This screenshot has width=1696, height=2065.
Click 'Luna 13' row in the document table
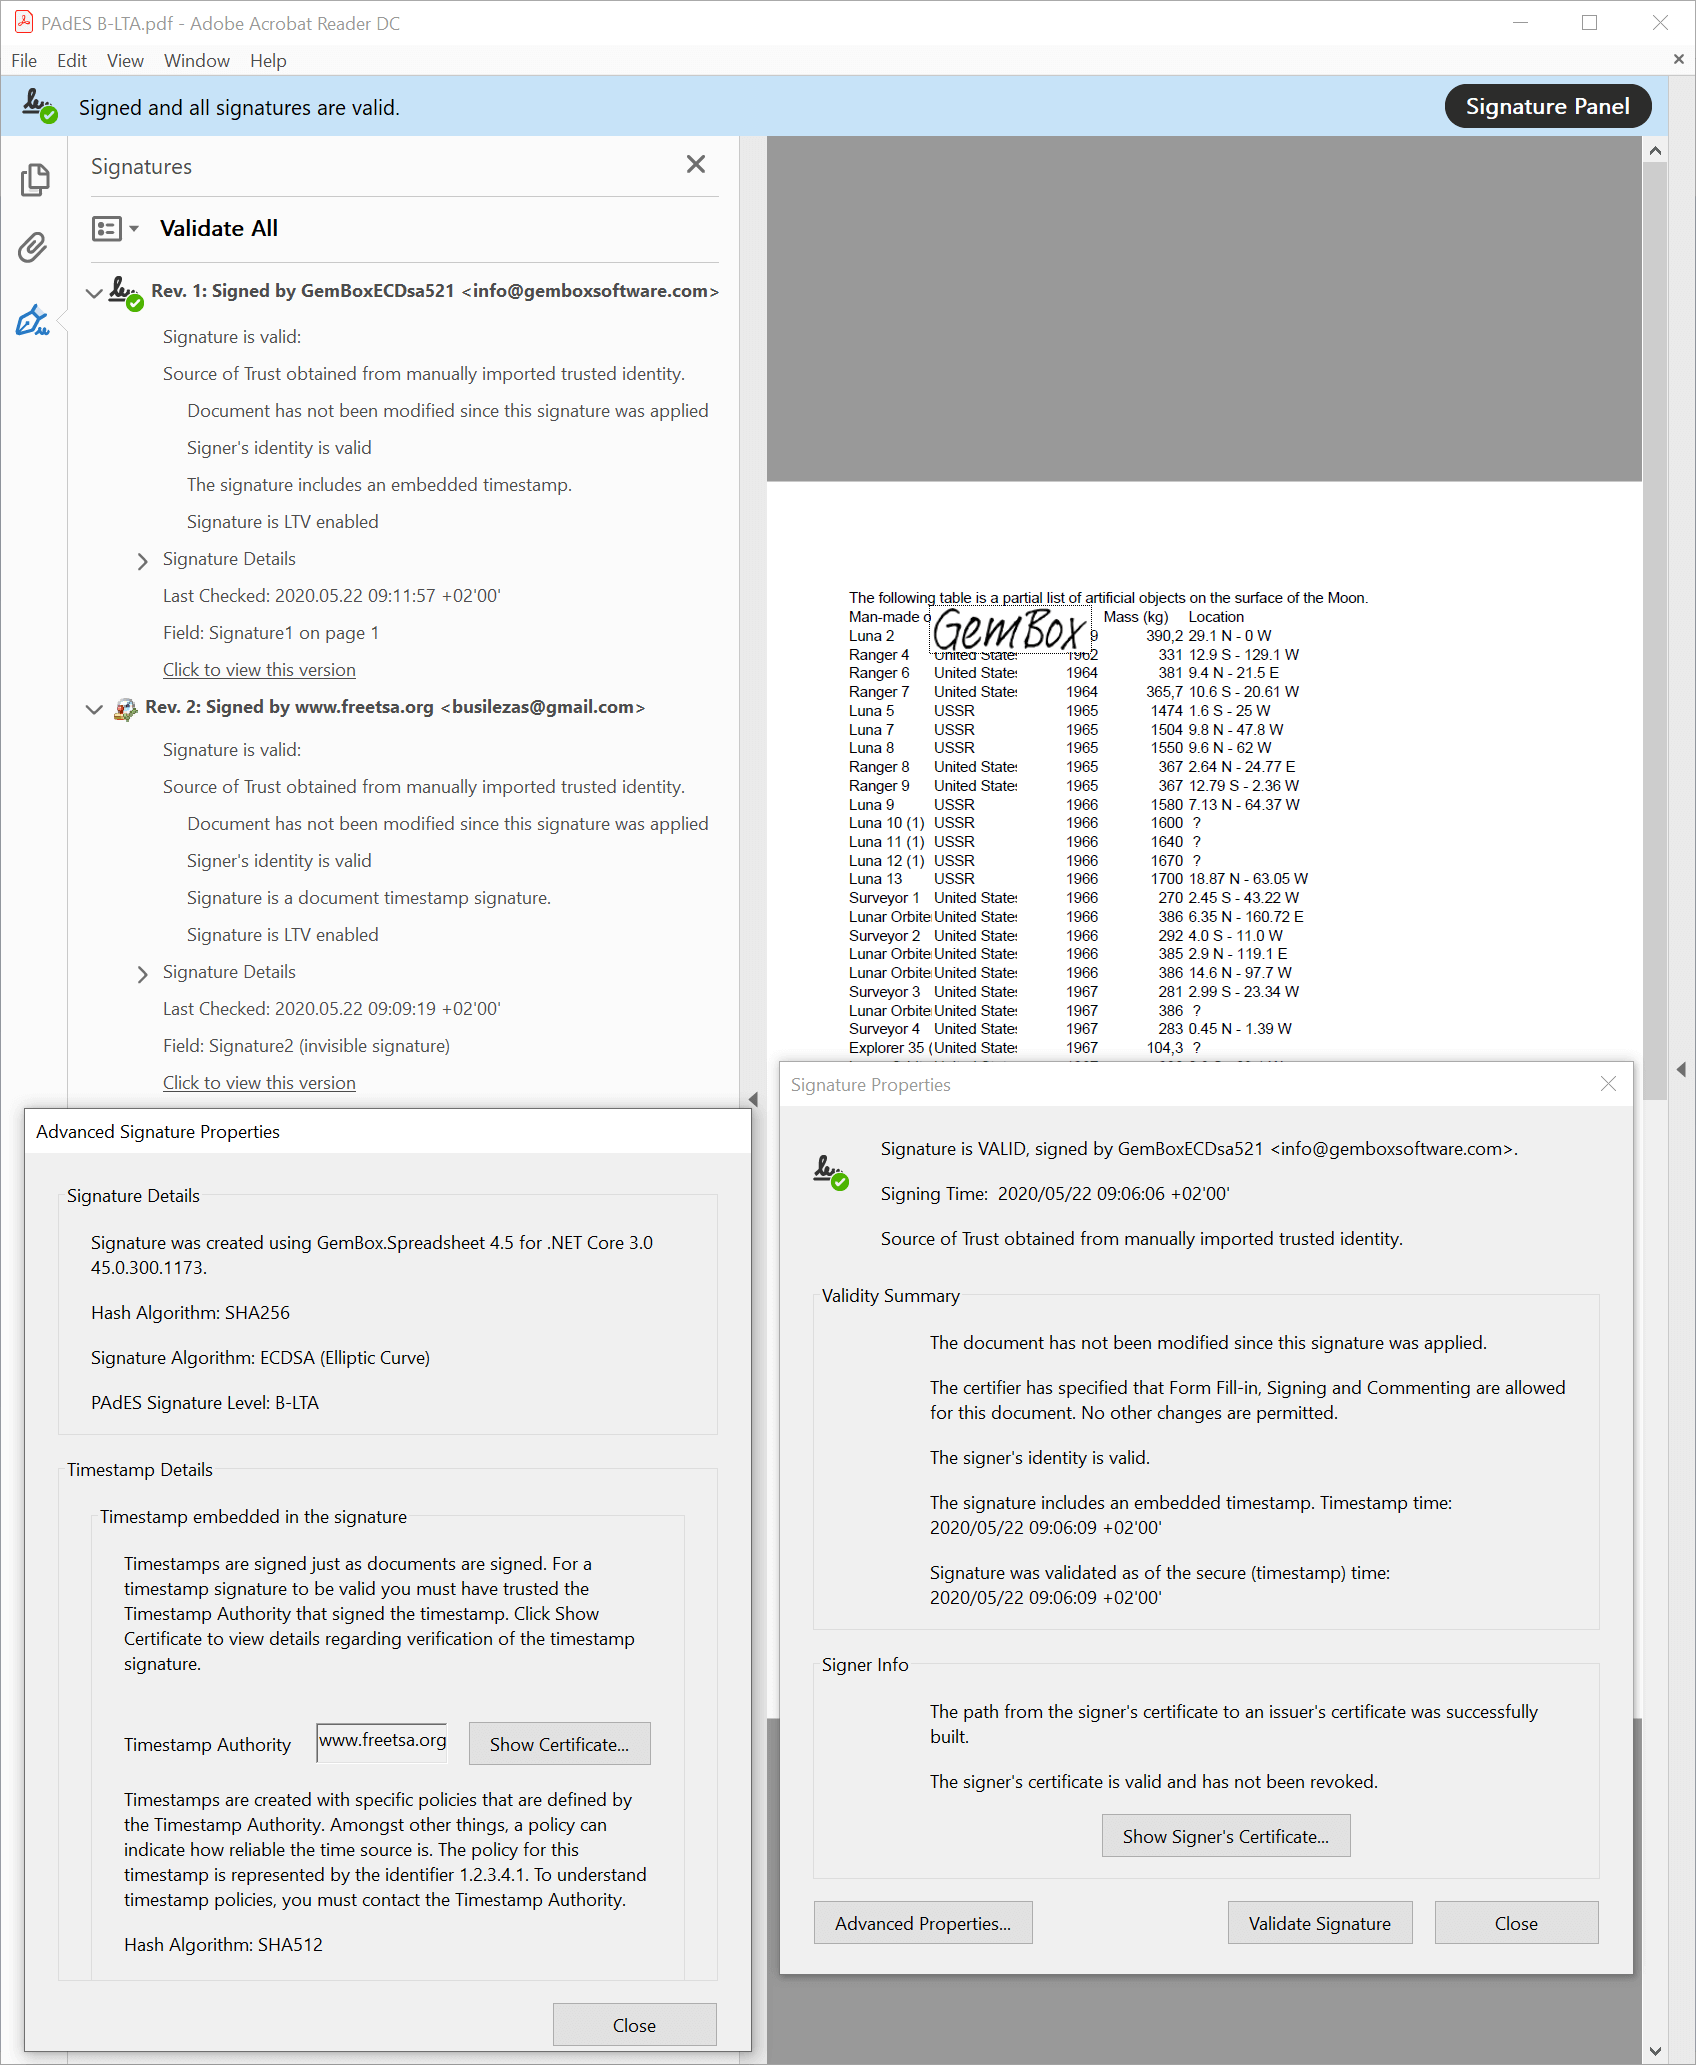coord(1078,879)
